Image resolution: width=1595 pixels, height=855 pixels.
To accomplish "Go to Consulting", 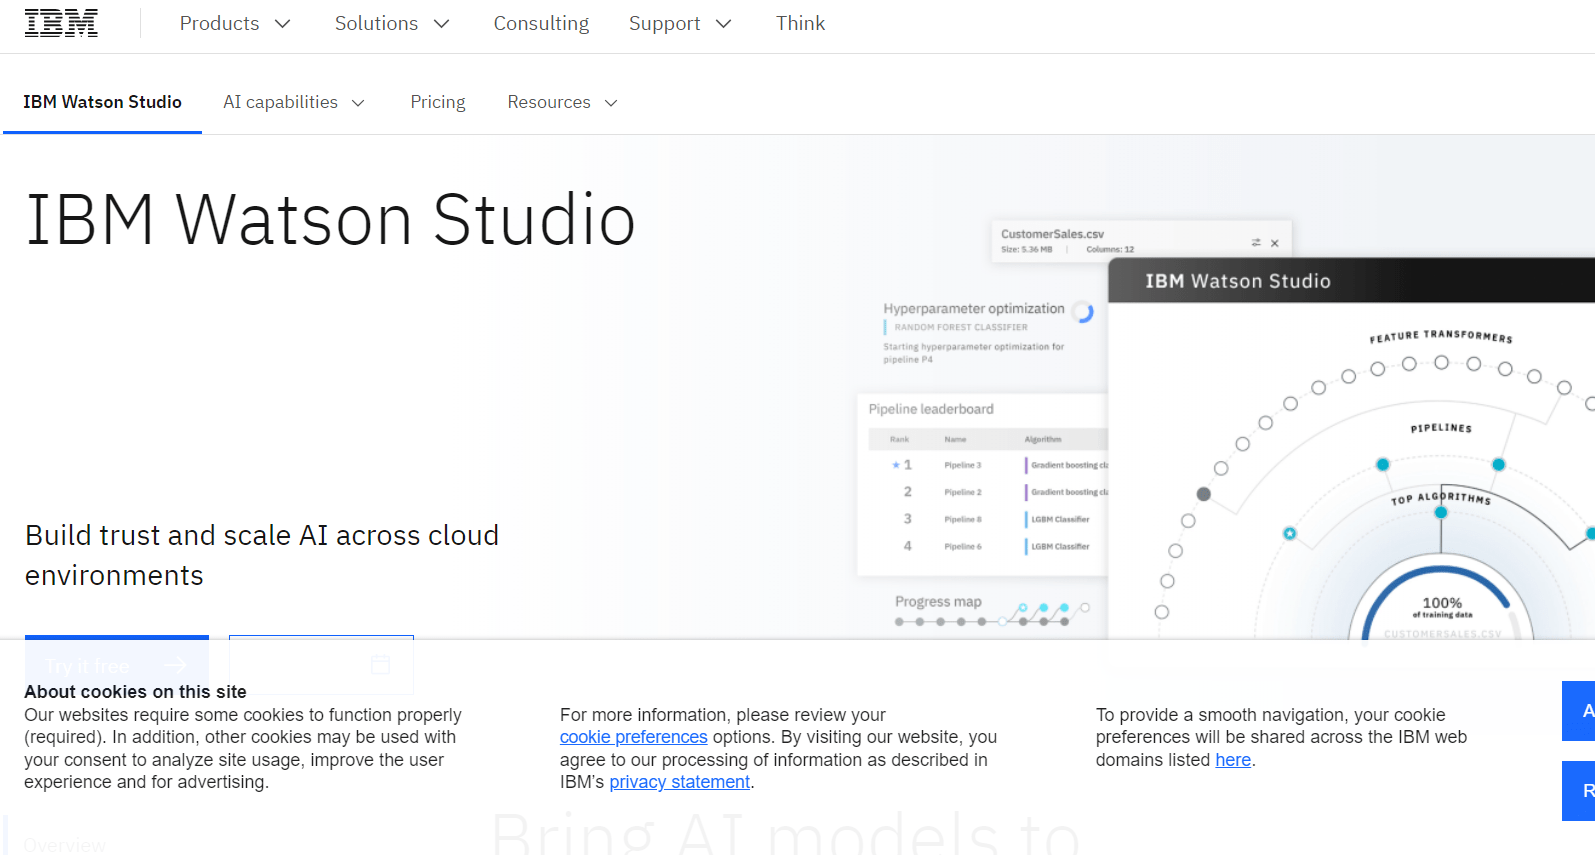I will pyautogui.click(x=541, y=23).
